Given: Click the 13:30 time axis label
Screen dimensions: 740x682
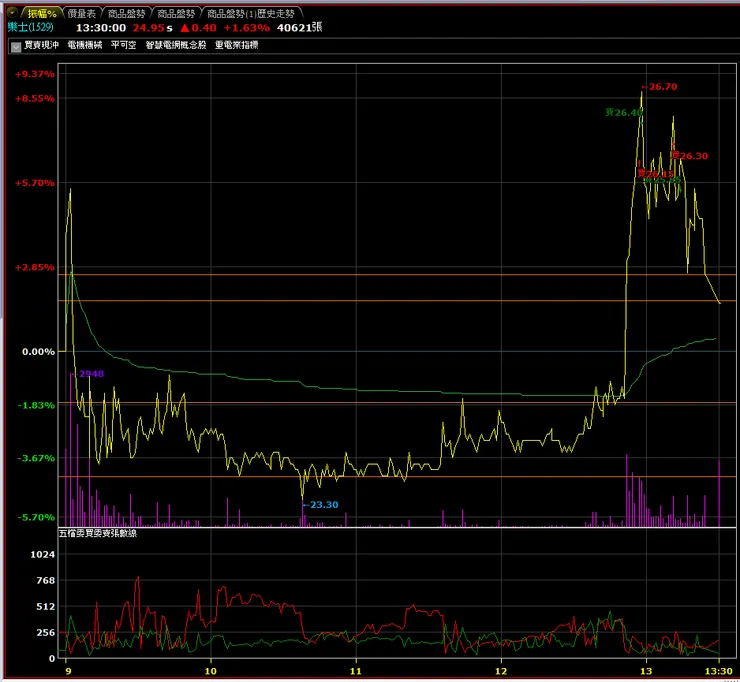Looking at the screenshot, I should coord(719,671).
